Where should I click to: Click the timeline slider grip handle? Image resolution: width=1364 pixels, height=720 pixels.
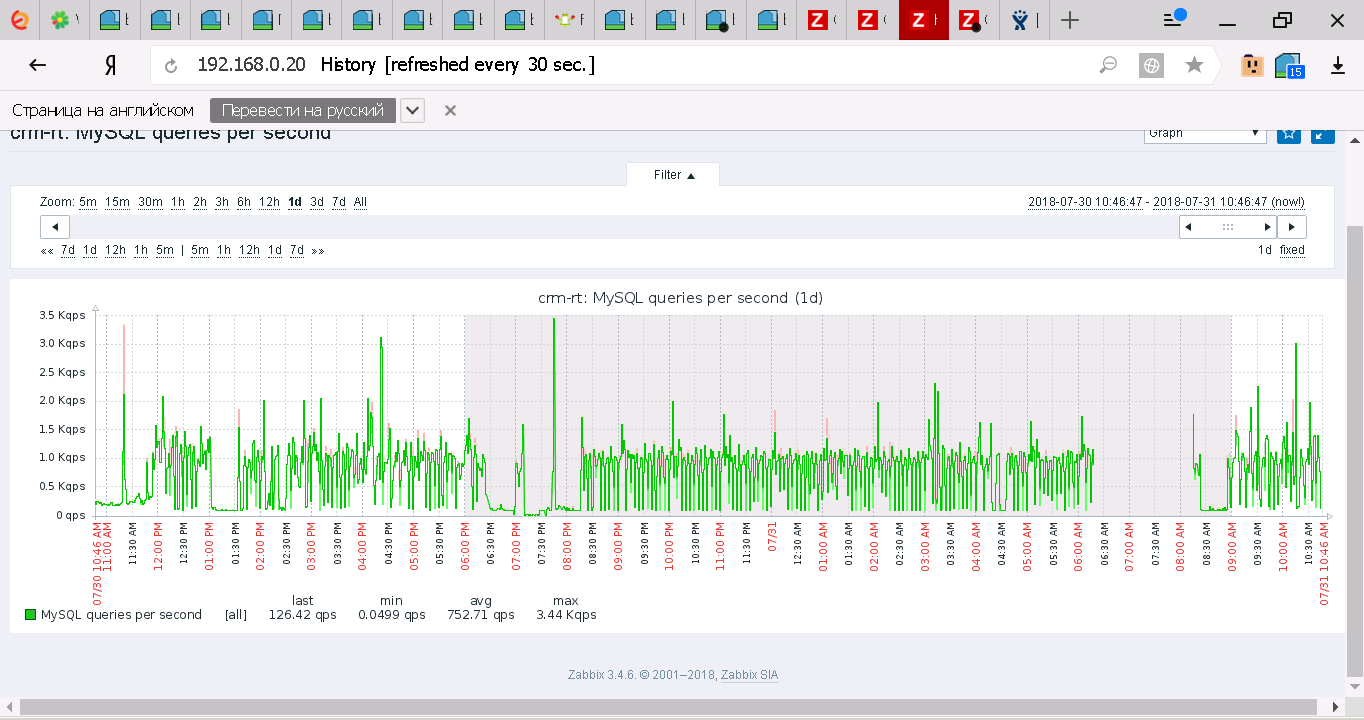point(1228,227)
